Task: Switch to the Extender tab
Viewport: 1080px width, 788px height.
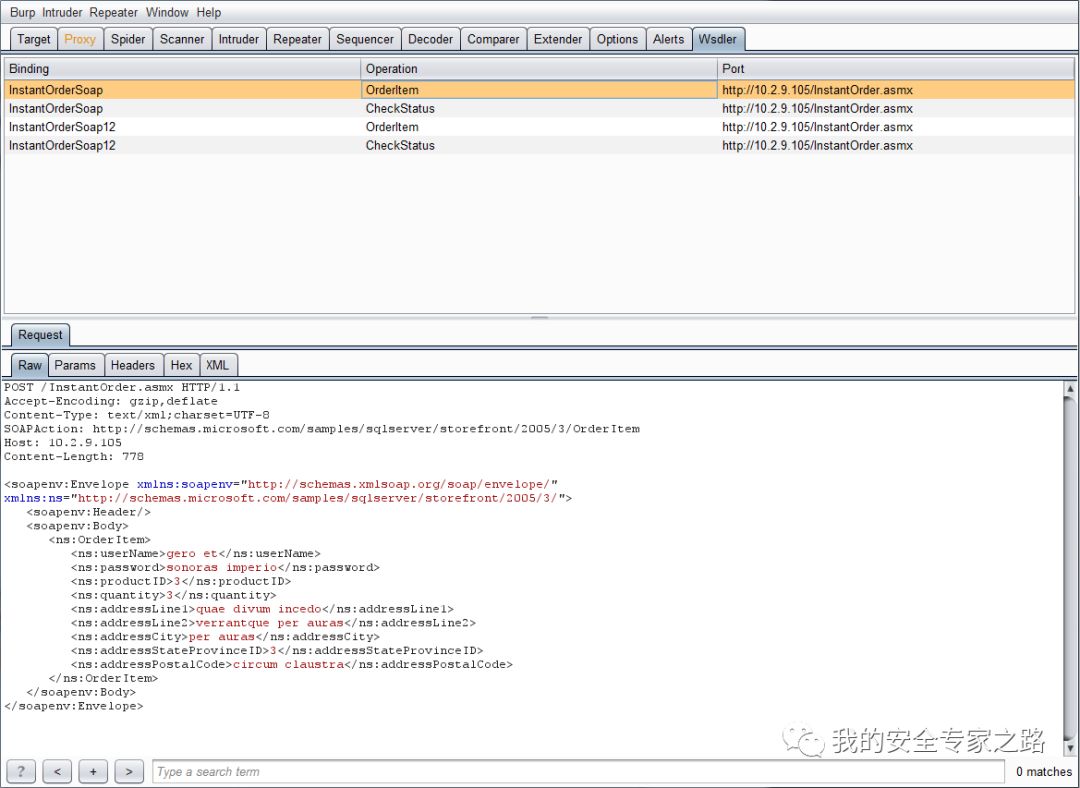Action: 558,39
